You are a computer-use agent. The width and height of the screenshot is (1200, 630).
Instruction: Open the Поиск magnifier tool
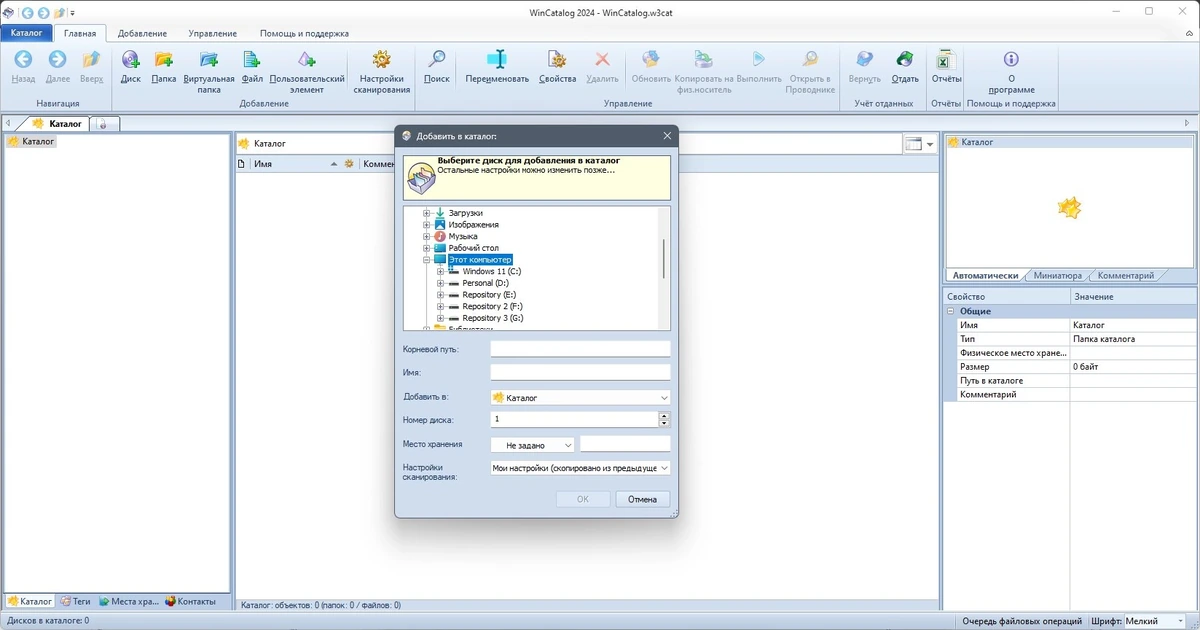(x=437, y=66)
